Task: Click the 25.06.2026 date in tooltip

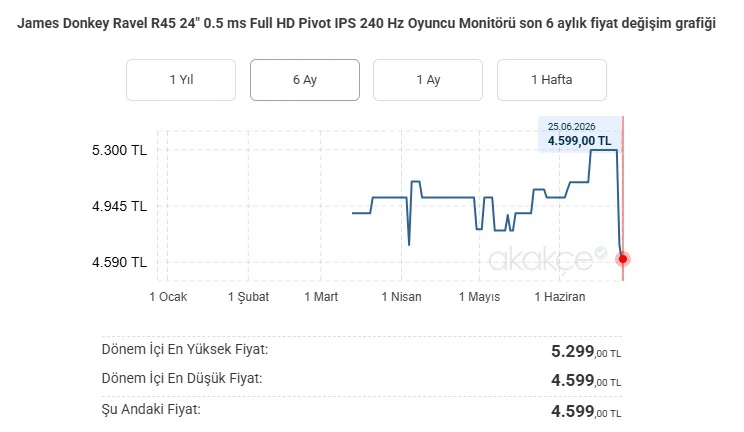Action: coord(571,127)
